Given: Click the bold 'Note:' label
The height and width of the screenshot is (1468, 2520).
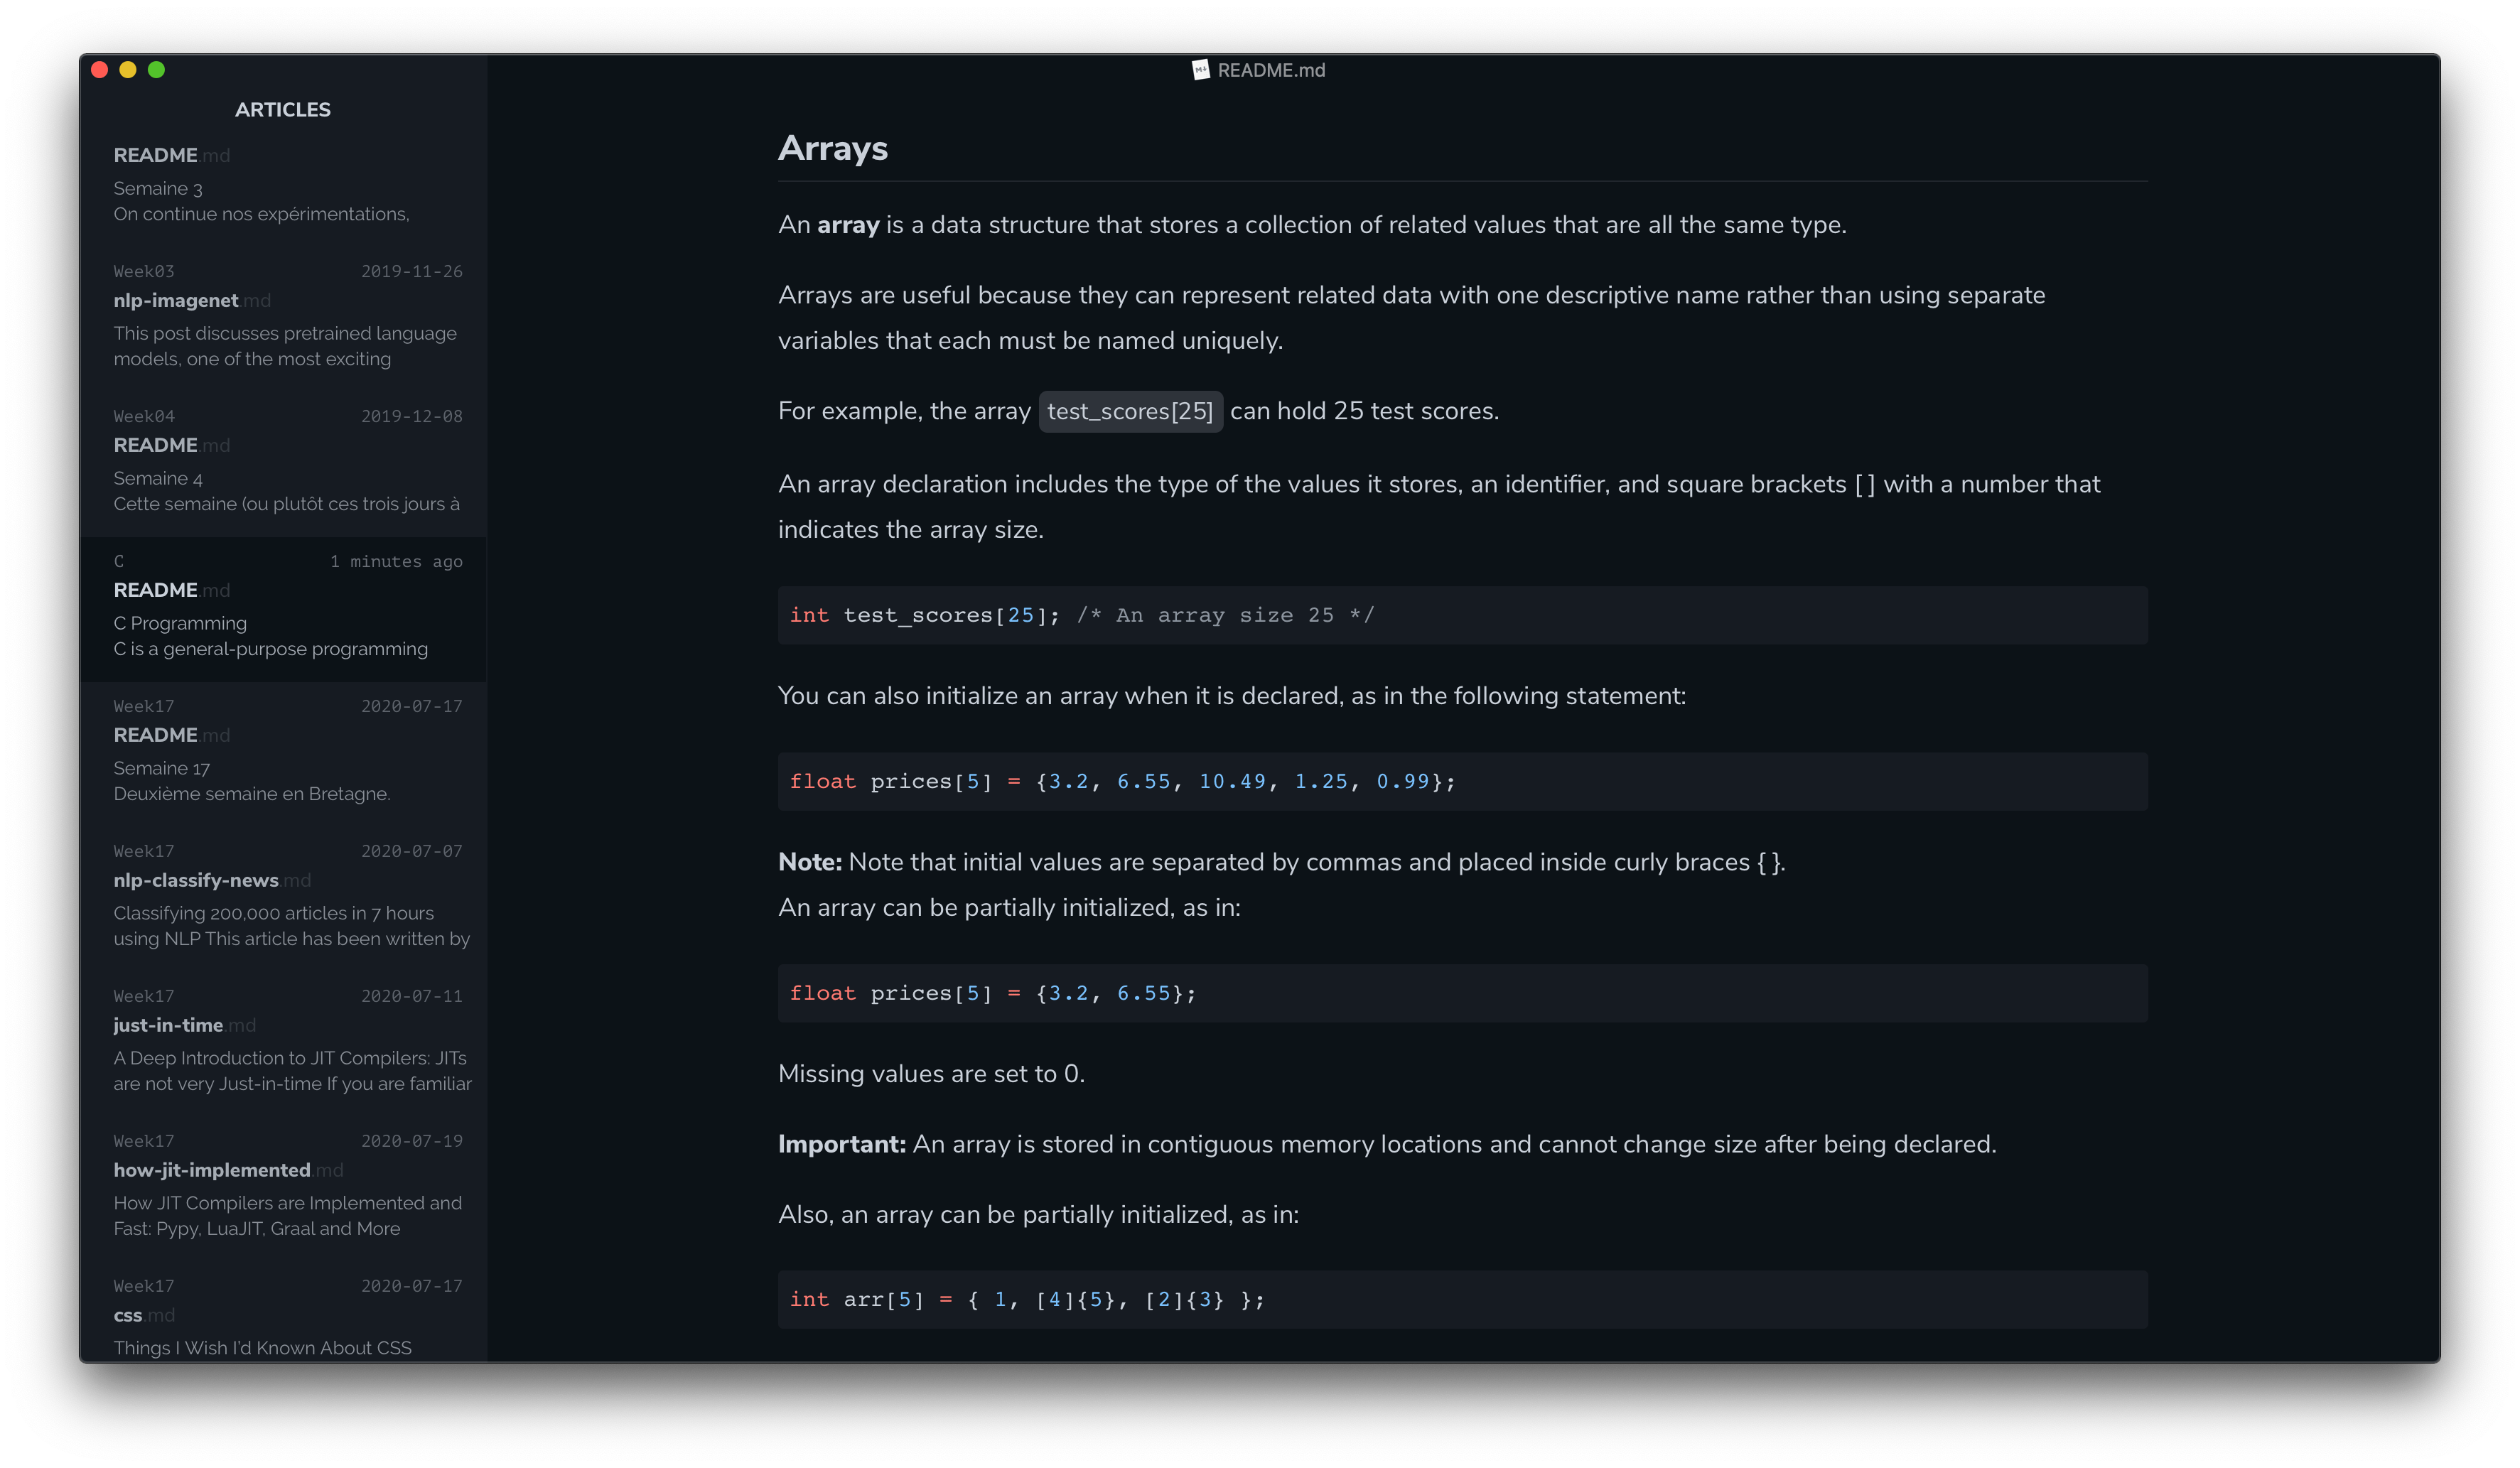Looking at the screenshot, I should 810,862.
